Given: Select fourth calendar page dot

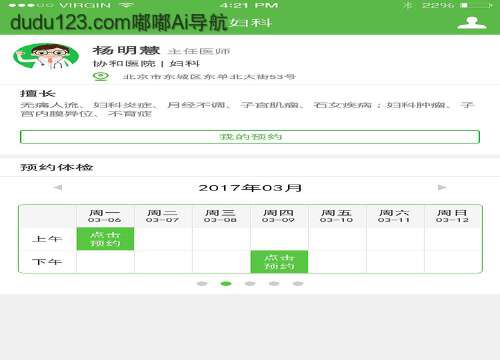Looking at the screenshot, I should 274,284.
